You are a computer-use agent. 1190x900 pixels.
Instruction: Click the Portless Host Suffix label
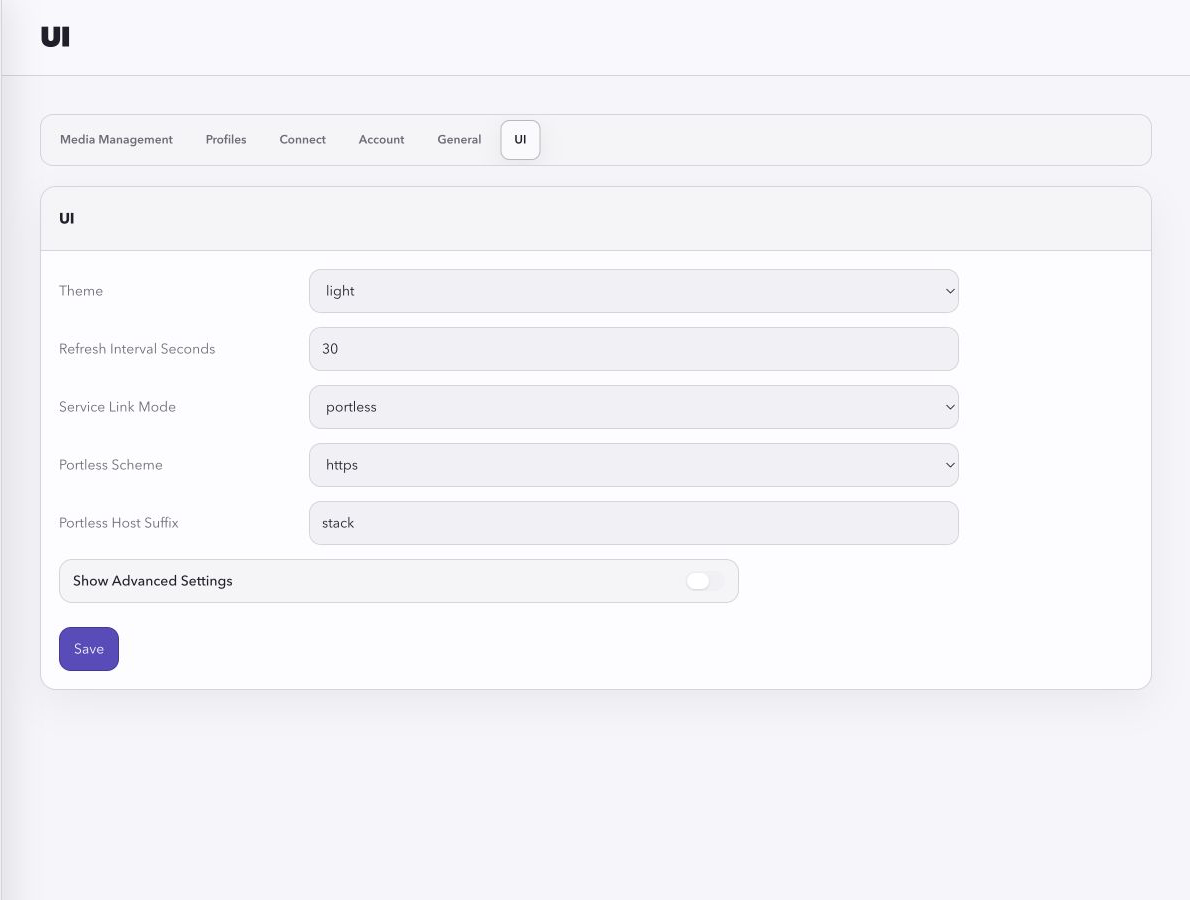118,523
